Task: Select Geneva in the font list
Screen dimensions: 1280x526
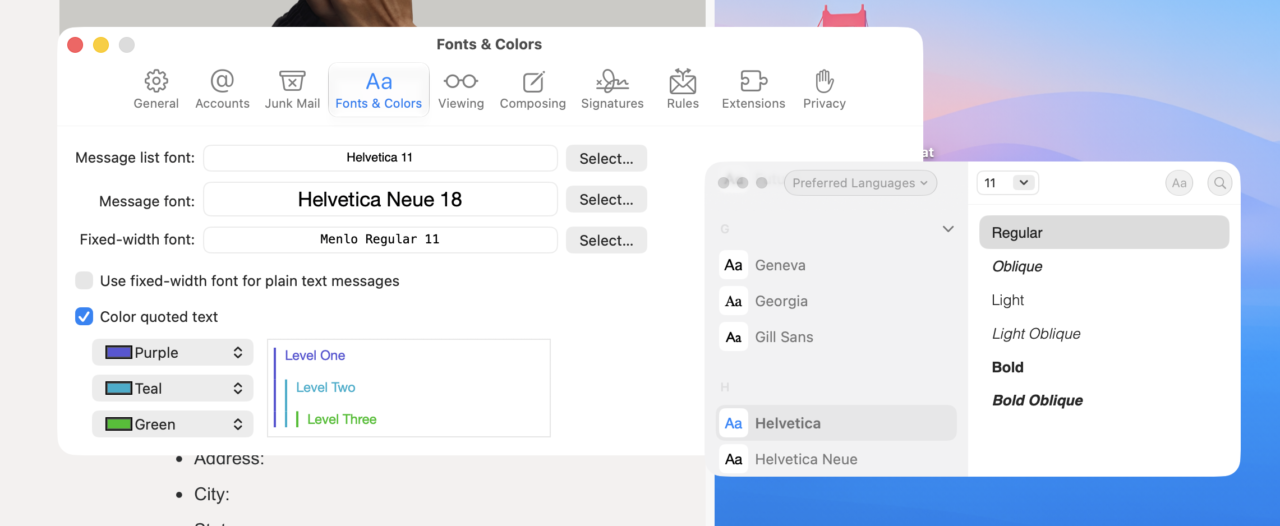Action: tap(836, 265)
